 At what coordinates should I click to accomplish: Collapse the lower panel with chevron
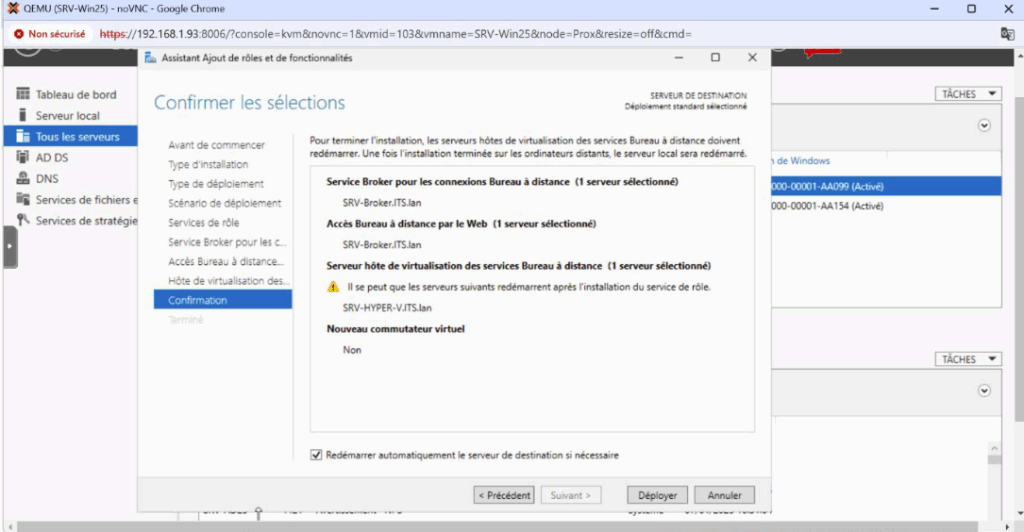[x=984, y=390]
